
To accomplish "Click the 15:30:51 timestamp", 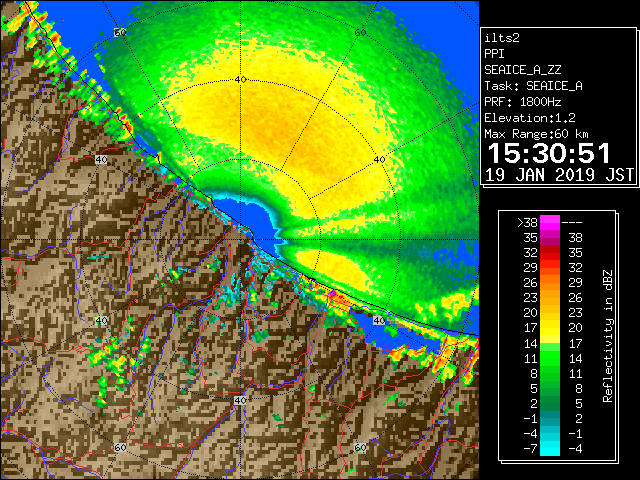I will [549, 153].
